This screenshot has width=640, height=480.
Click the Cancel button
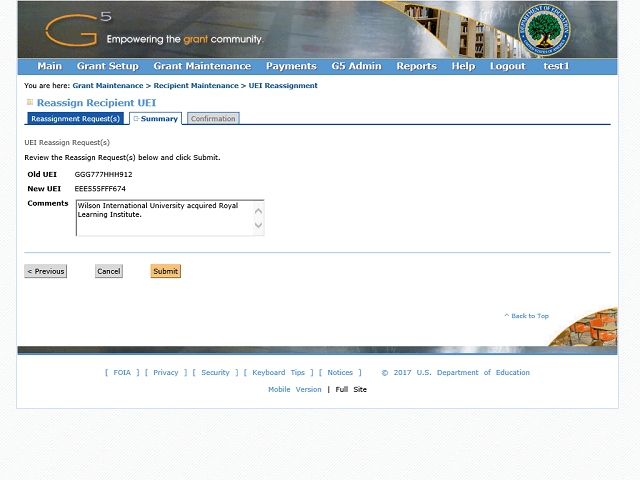pyautogui.click(x=109, y=271)
